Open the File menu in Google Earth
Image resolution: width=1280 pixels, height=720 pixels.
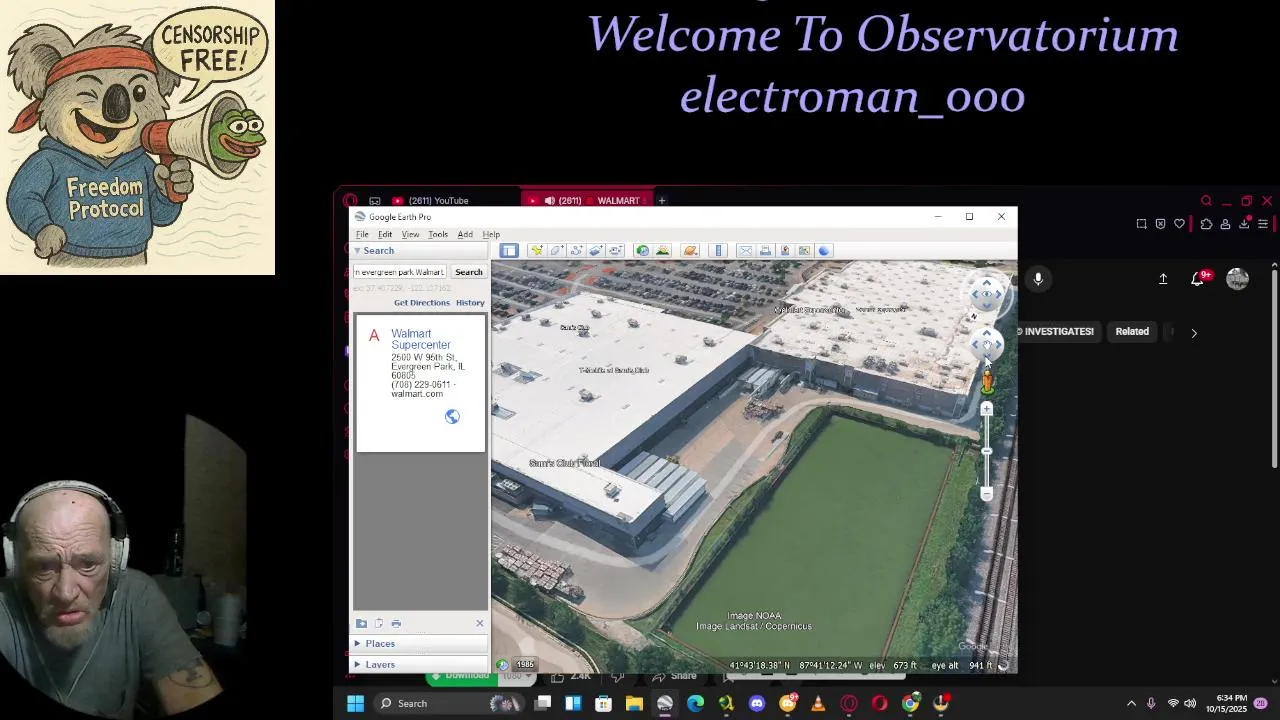click(362, 234)
